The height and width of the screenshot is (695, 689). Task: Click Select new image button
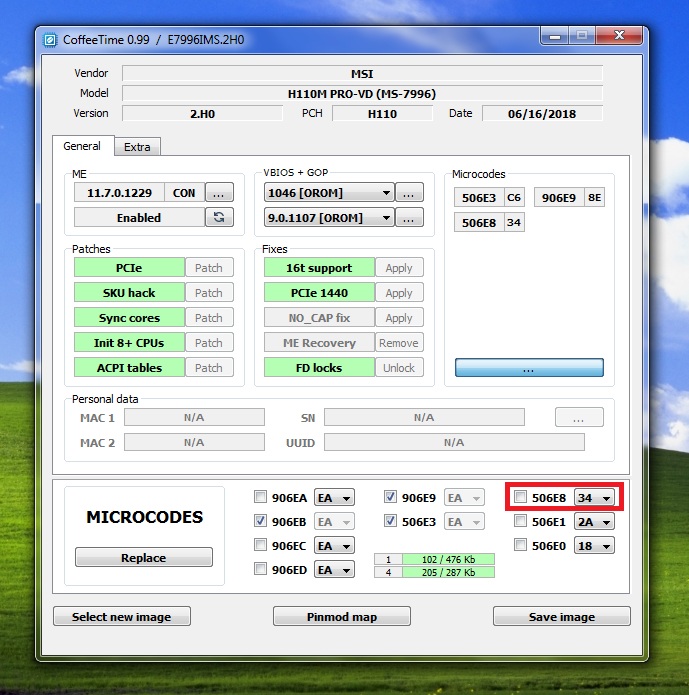pyautogui.click(x=121, y=617)
